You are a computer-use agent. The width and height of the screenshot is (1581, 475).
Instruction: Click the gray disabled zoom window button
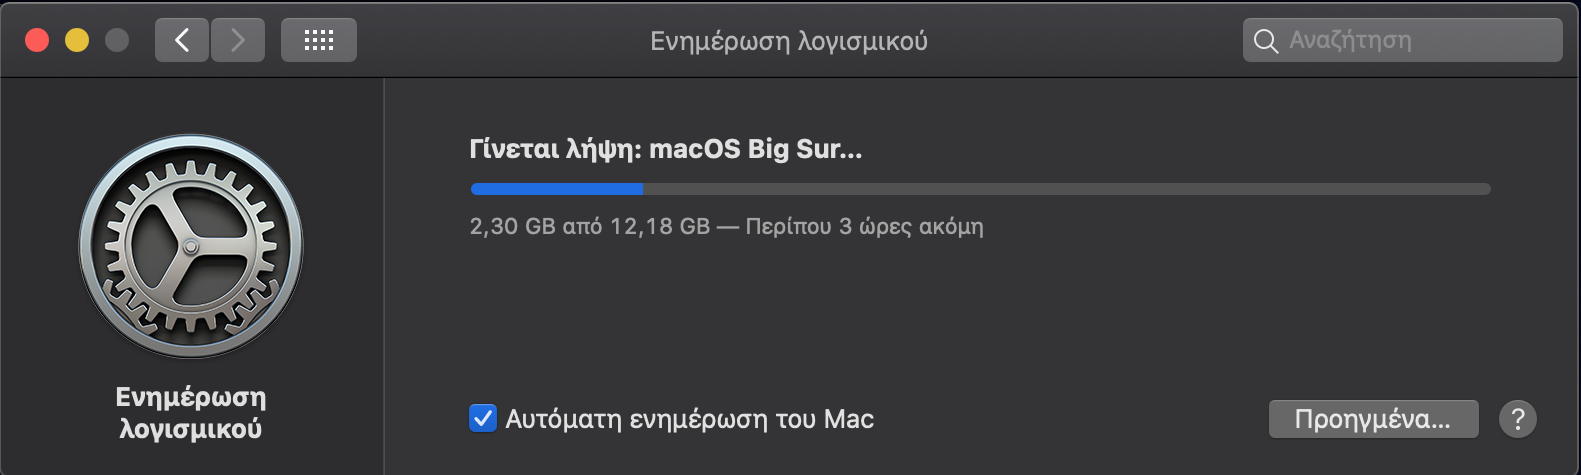pyautogui.click(x=117, y=40)
